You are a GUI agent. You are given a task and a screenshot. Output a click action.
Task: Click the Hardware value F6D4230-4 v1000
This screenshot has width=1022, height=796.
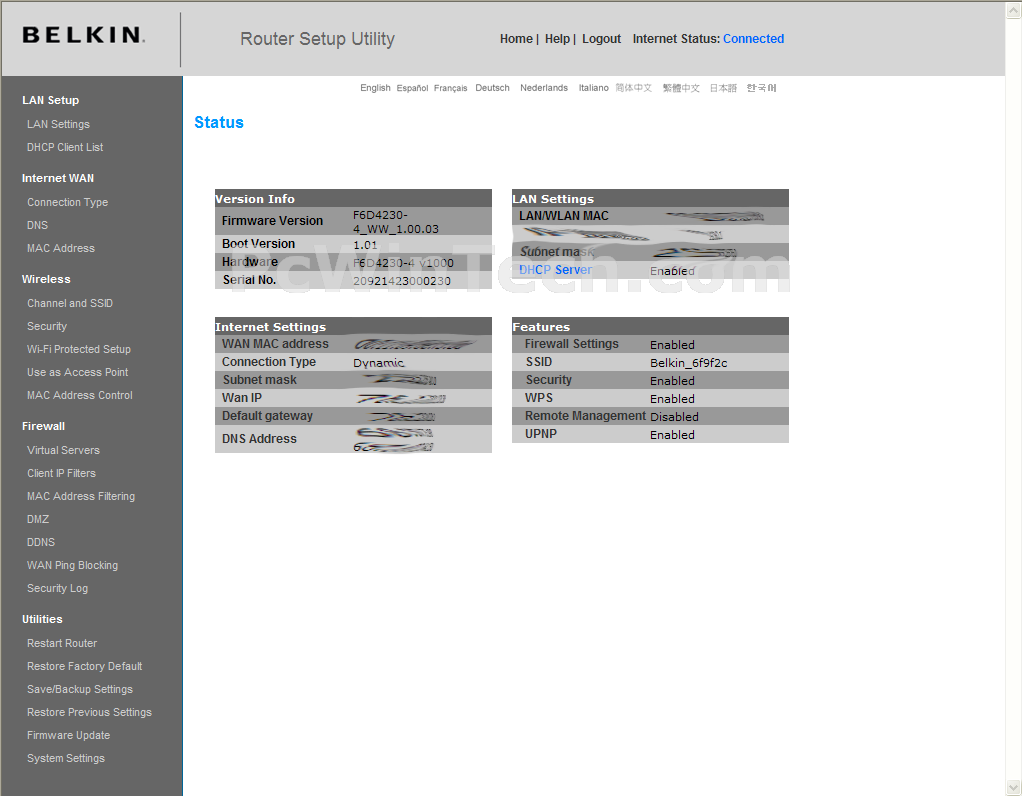point(403,263)
